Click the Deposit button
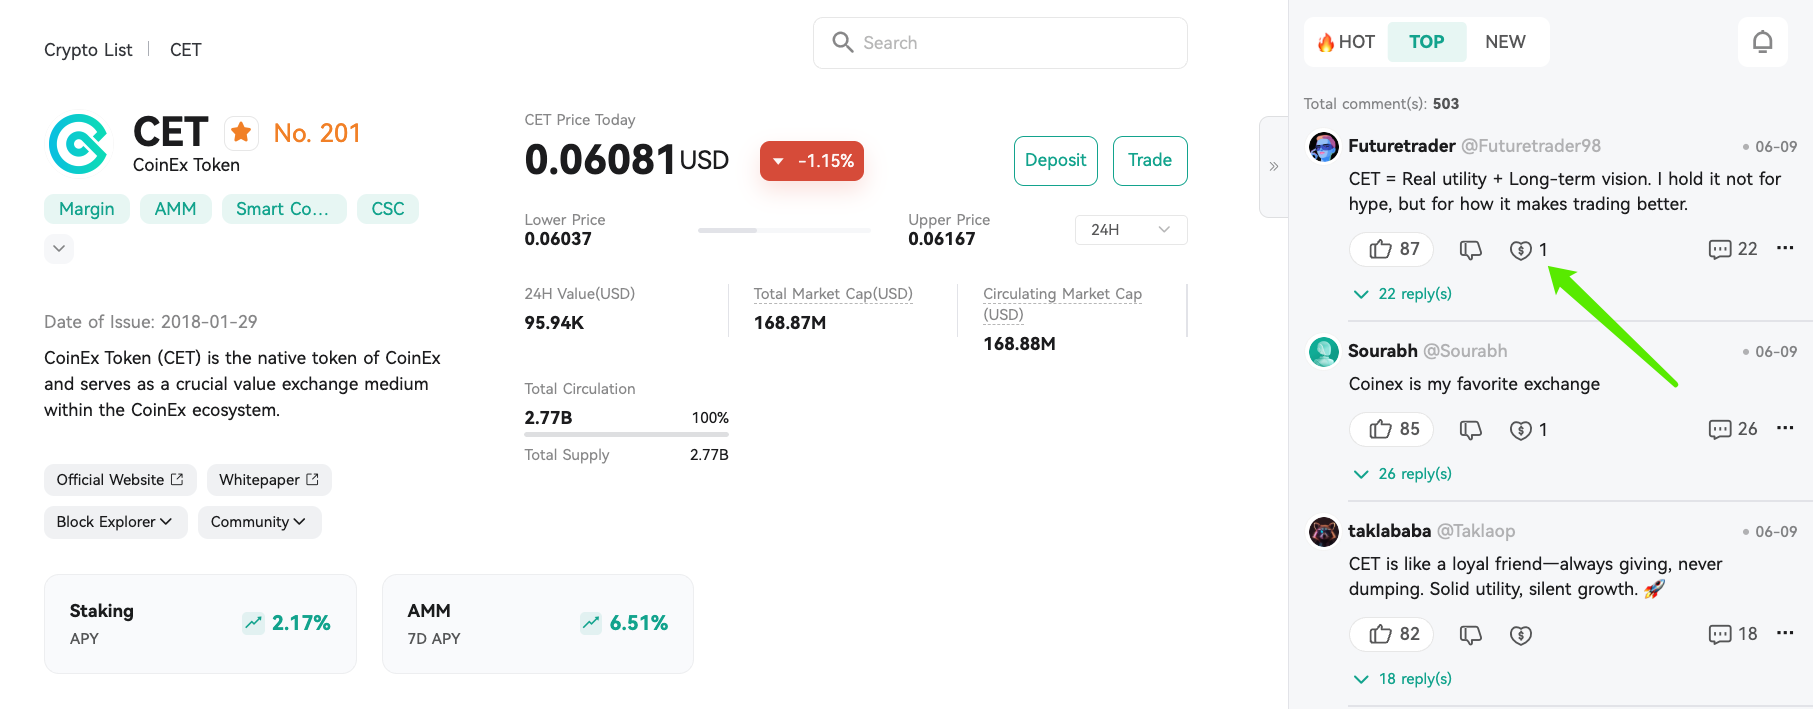 pos(1056,161)
